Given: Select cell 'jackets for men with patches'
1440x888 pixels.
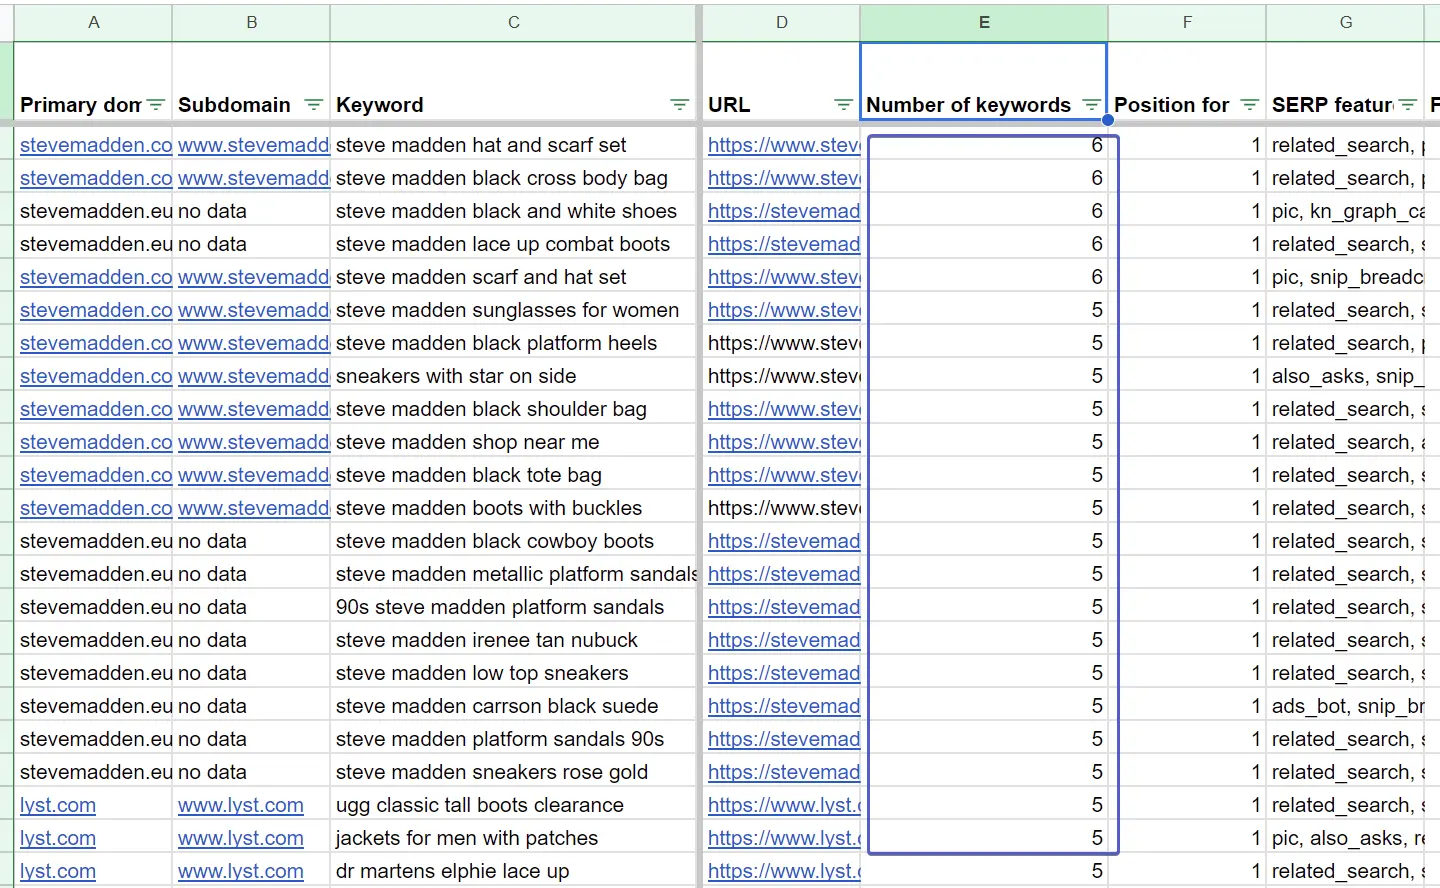Looking at the screenshot, I should (513, 838).
